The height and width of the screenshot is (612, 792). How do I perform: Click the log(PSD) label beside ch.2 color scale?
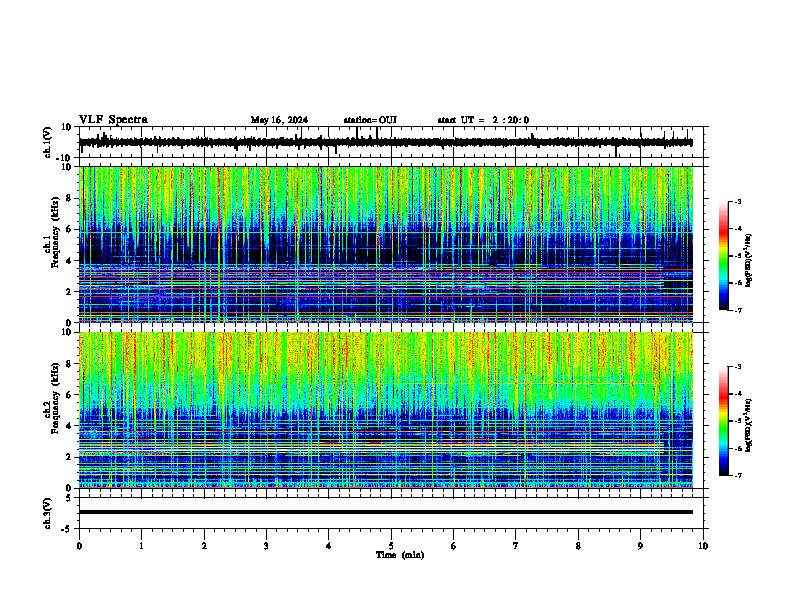coord(749,426)
